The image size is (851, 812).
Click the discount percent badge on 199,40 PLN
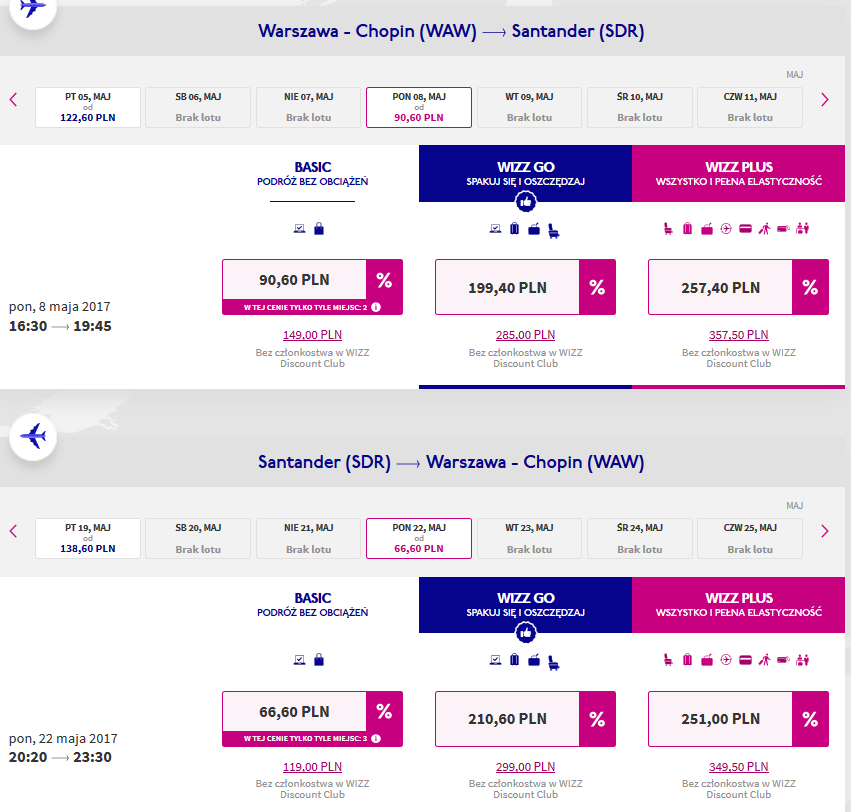597,287
